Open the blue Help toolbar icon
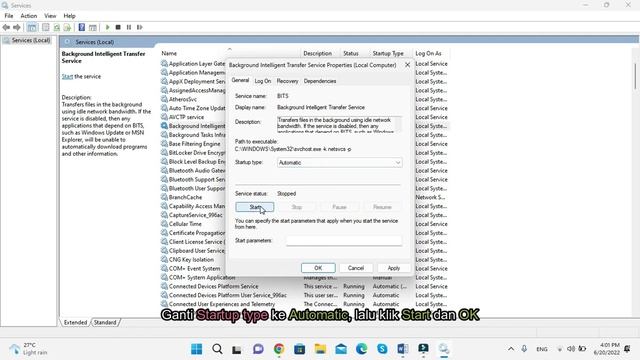This screenshot has width=640, height=360. point(82,27)
